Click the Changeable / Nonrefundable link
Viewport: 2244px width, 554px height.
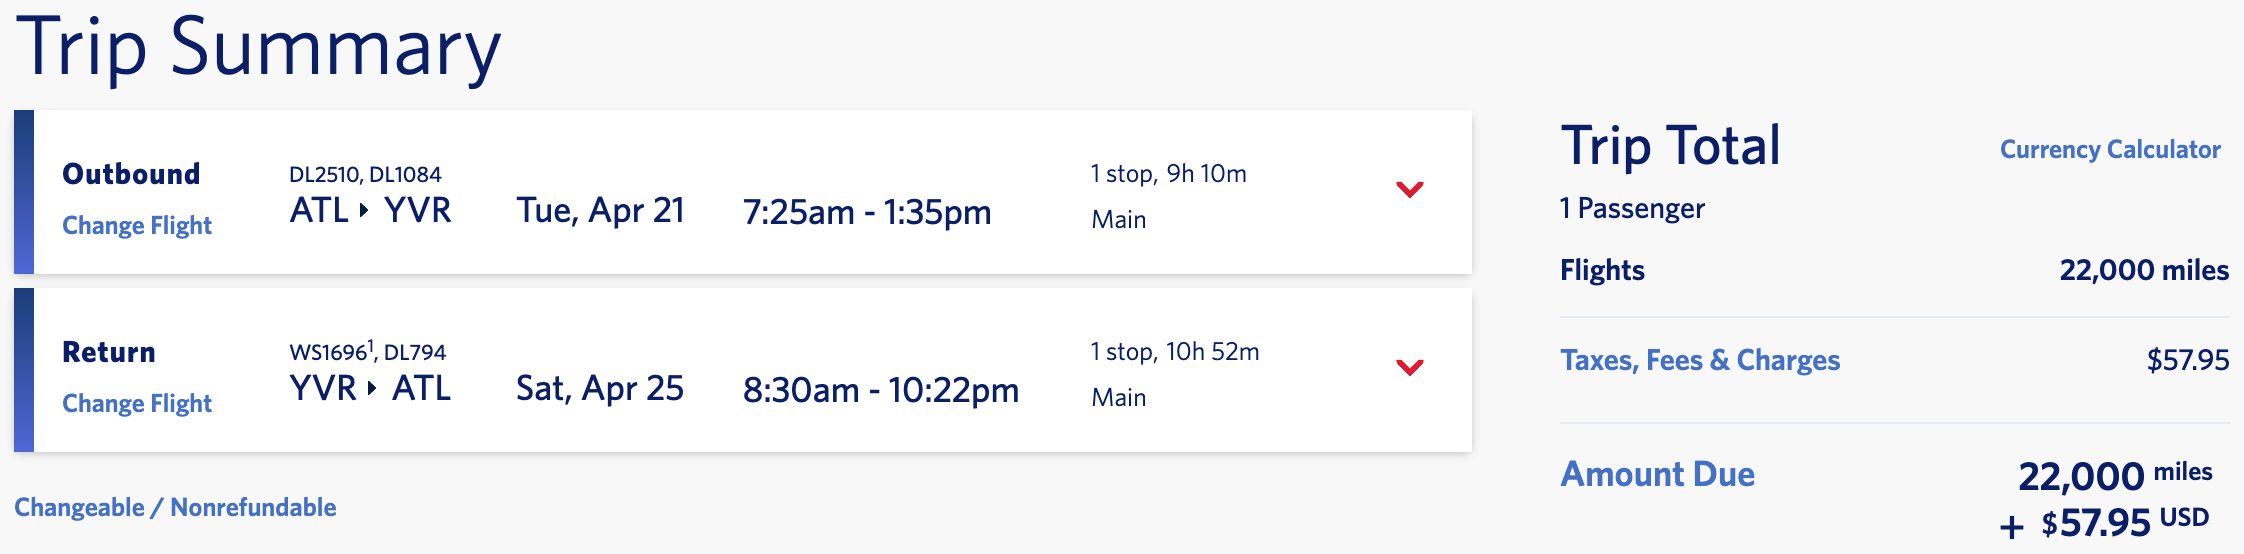[x=175, y=507]
